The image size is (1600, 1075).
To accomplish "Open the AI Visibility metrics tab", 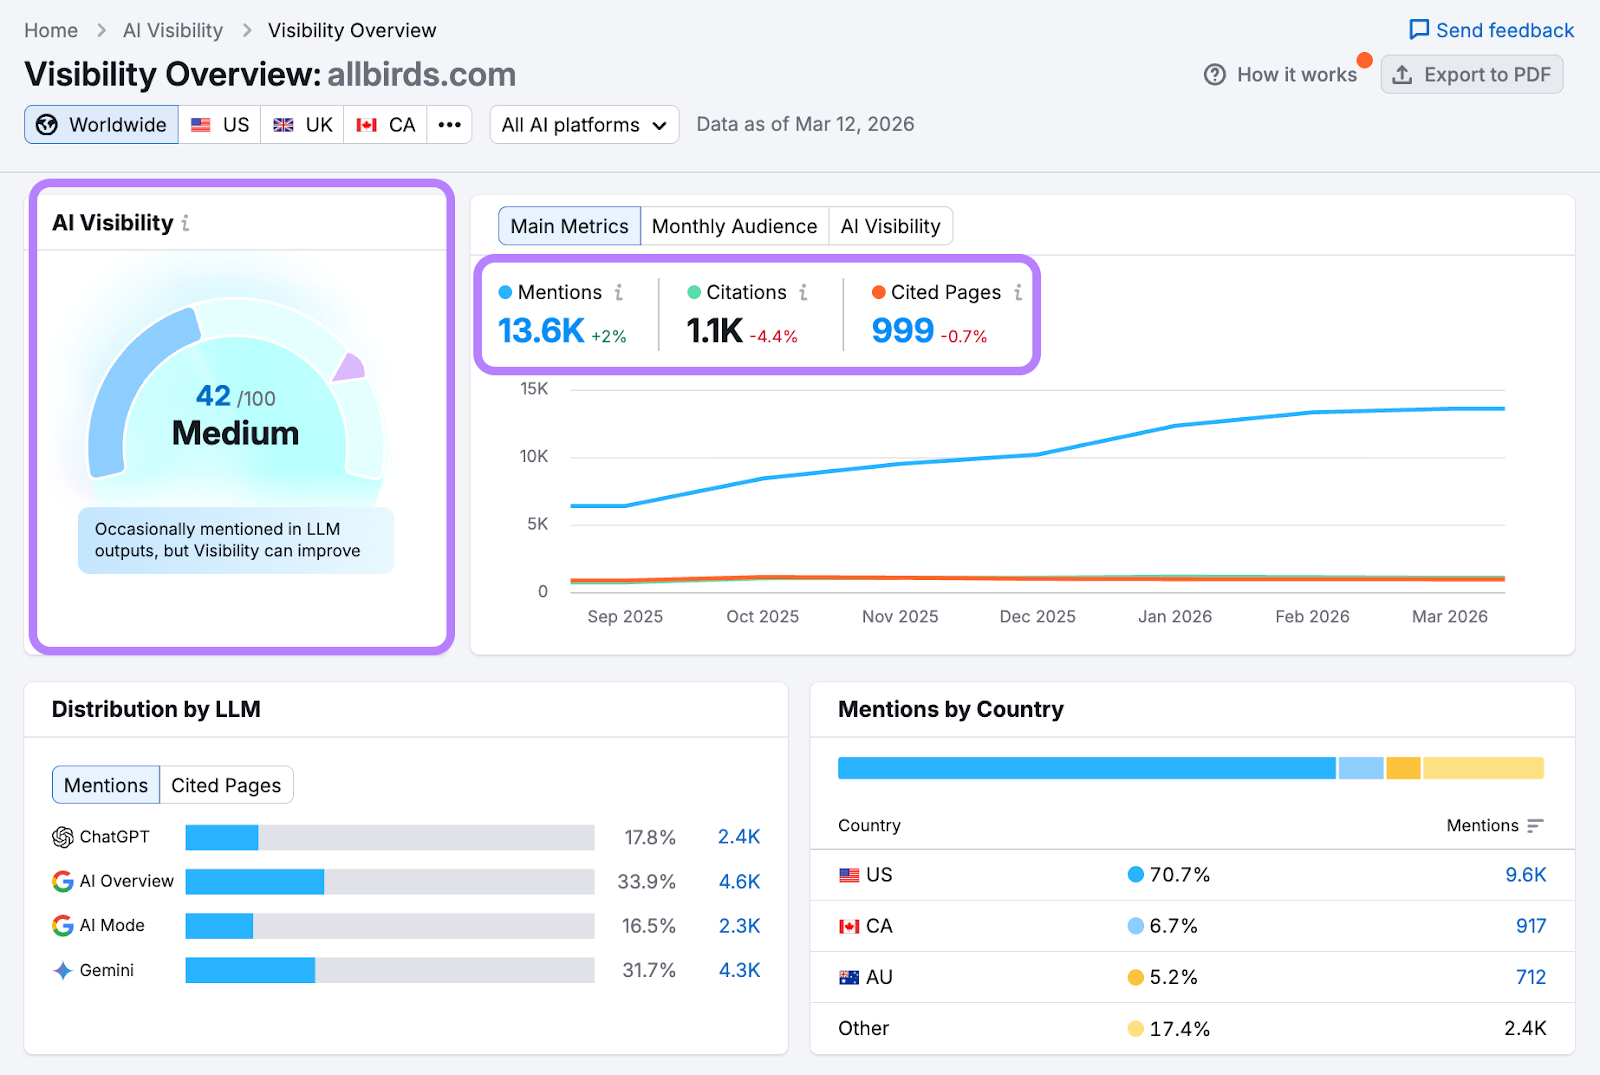I will coord(890,226).
